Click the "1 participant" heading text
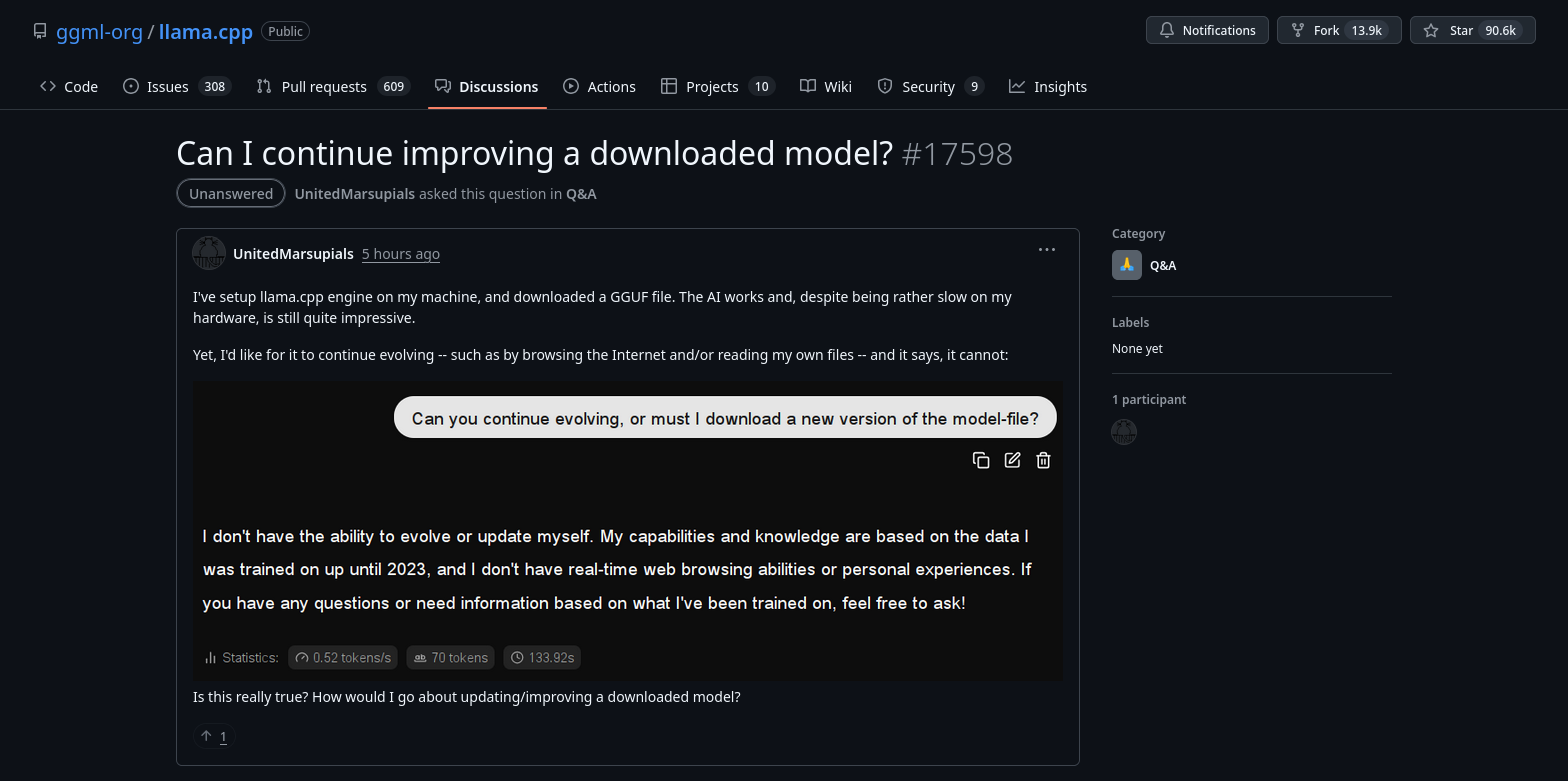This screenshot has width=1568, height=781. pyautogui.click(x=1149, y=399)
